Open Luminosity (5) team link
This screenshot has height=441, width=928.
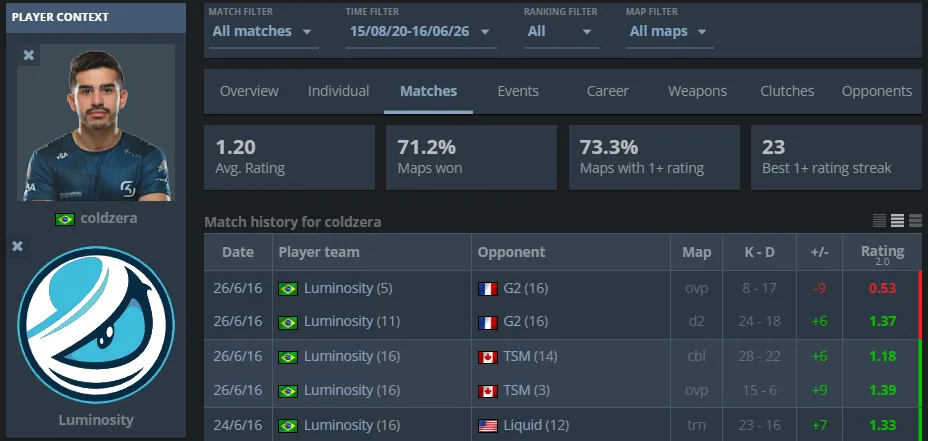(348, 289)
